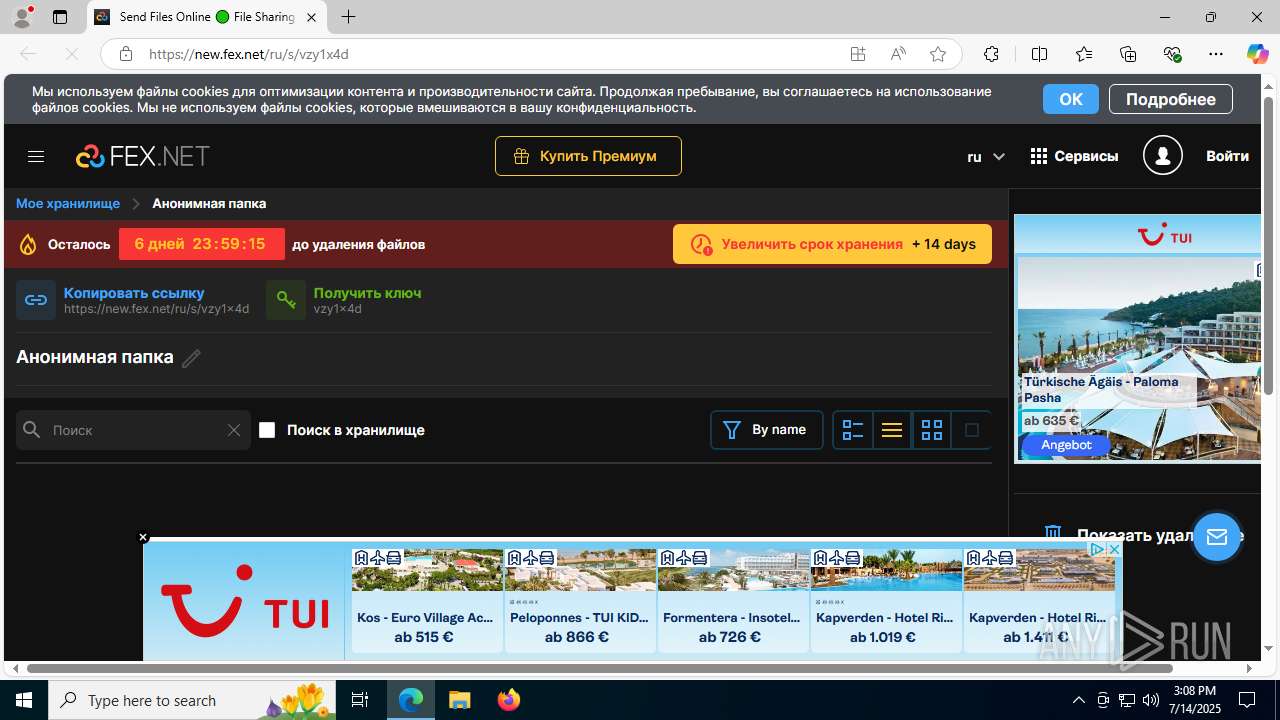Viewport: 1280px width, 720px height.
Task: Click the copy link chain icon
Action: pyautogui.click(x=36, y=300)
